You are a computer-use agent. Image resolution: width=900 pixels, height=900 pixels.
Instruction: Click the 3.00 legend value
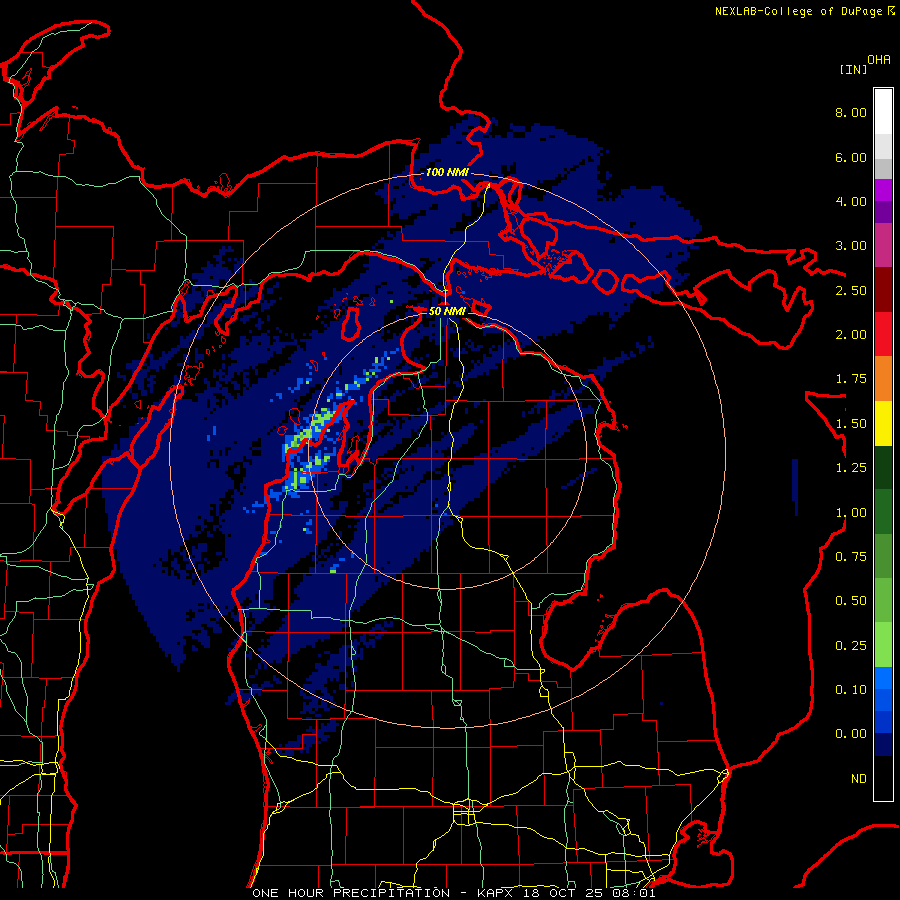851,246
